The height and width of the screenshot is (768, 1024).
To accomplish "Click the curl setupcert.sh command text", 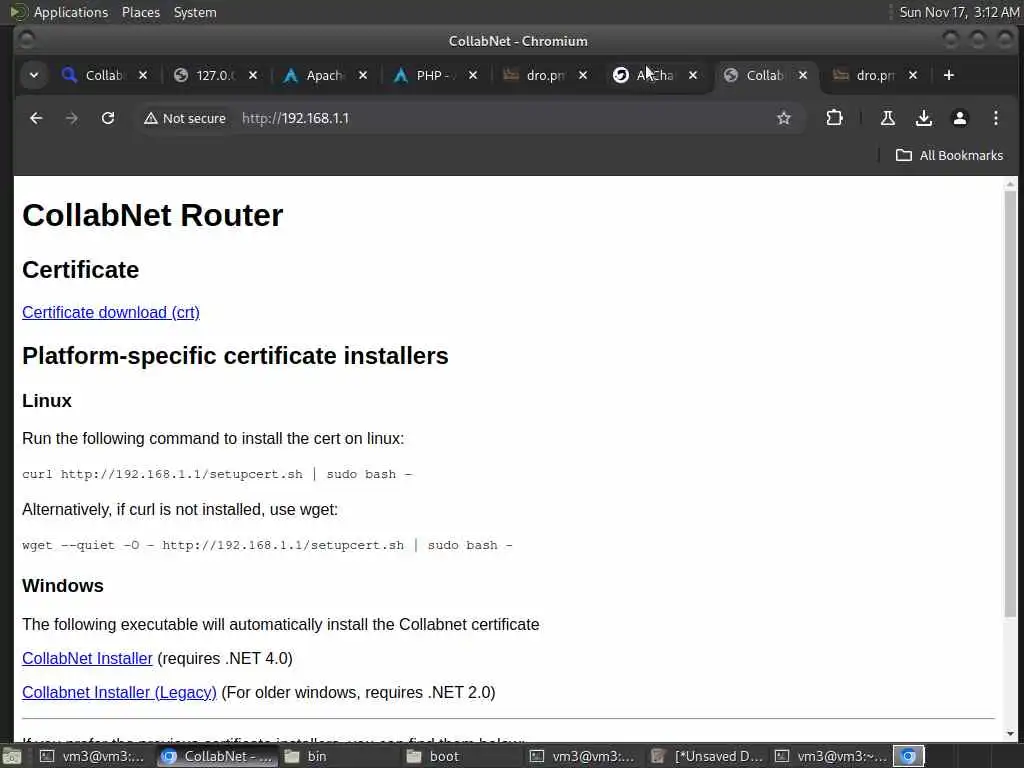I will pos(217,474).
